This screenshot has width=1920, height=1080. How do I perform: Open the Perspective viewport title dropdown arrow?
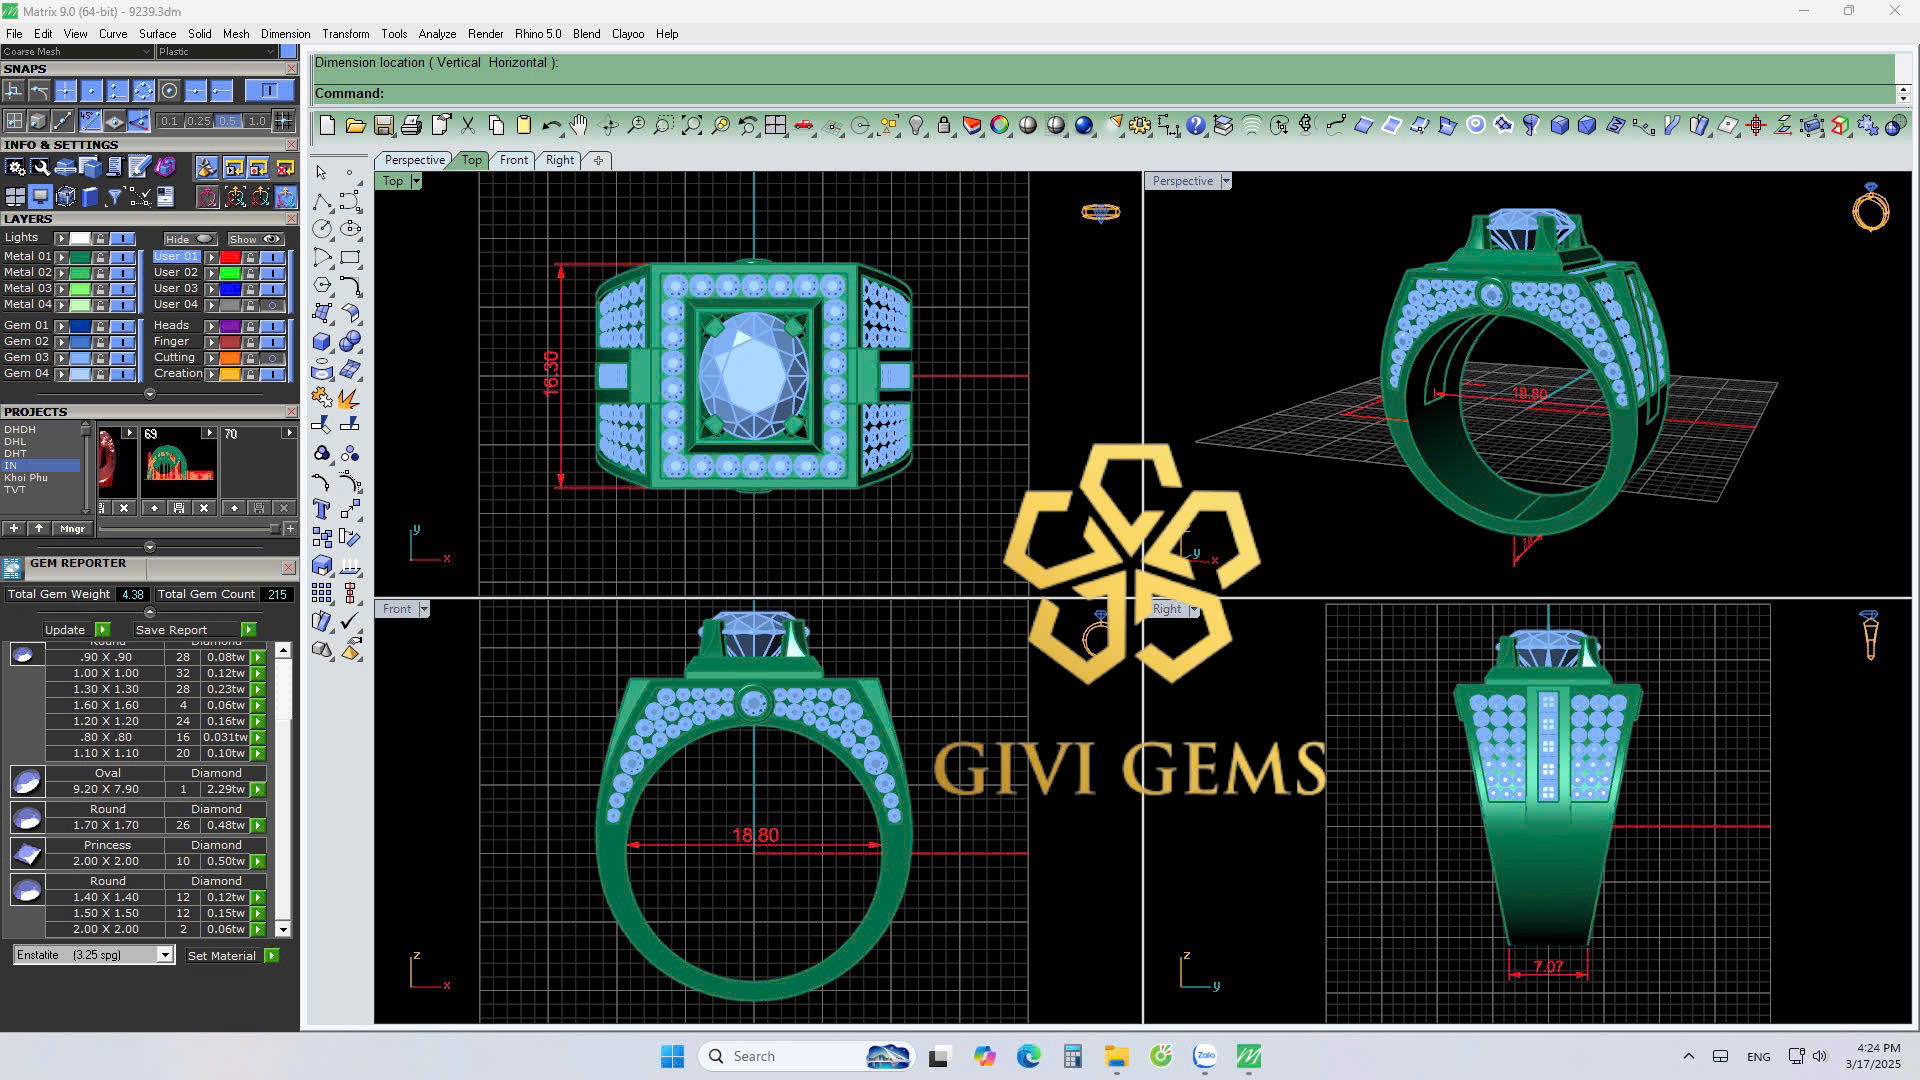point(1226,181)
